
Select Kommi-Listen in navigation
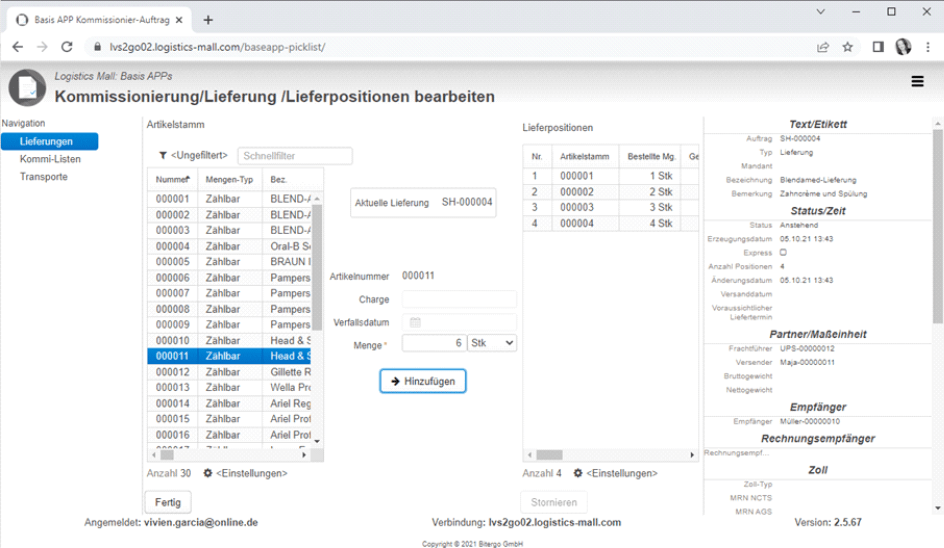[50, 159]
